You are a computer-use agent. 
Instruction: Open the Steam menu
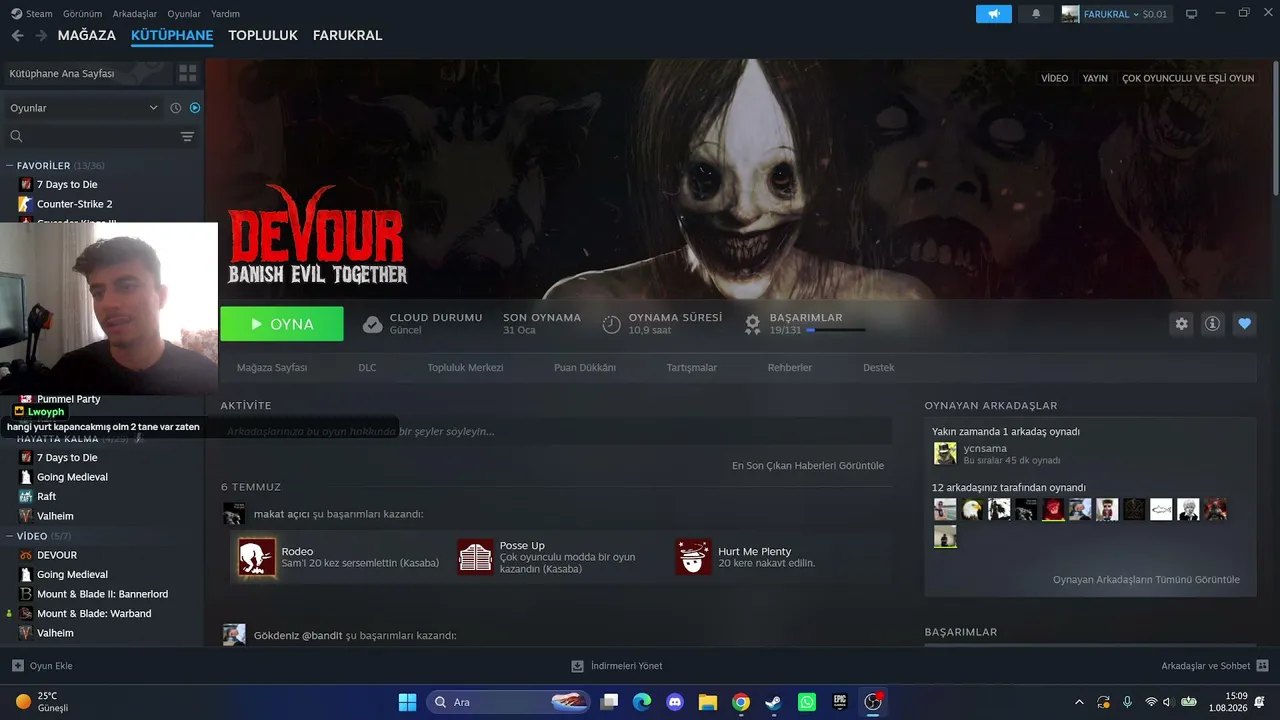[x=32, y=14]
